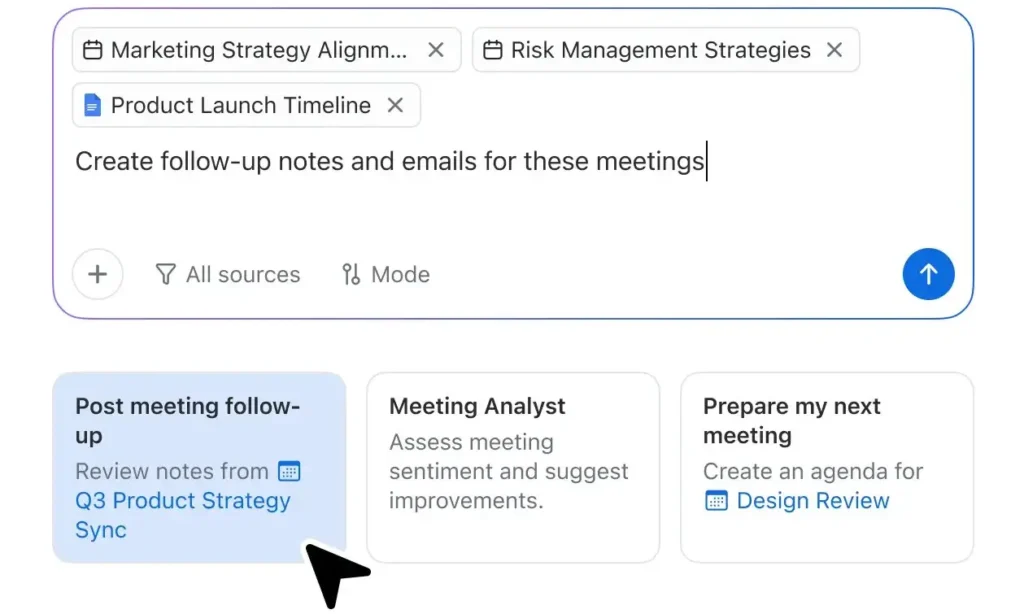Viewport: 1024px width, 614px height.
Task: Click the document icon on Product Launch Timeline chip
Action: 92,105
